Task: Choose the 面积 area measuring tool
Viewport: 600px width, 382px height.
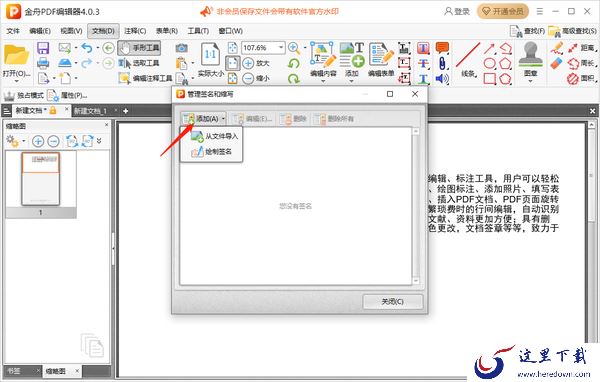Action: pyautogui.click(x=581, y=78)
